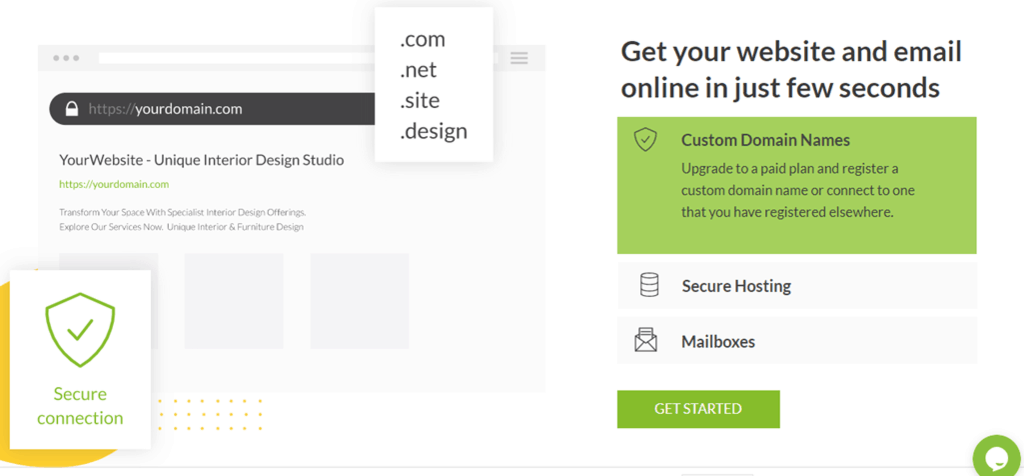This screenshot has height=476, width=1024.
Task: Select the .net domain extension
Action: click(419, 70)
